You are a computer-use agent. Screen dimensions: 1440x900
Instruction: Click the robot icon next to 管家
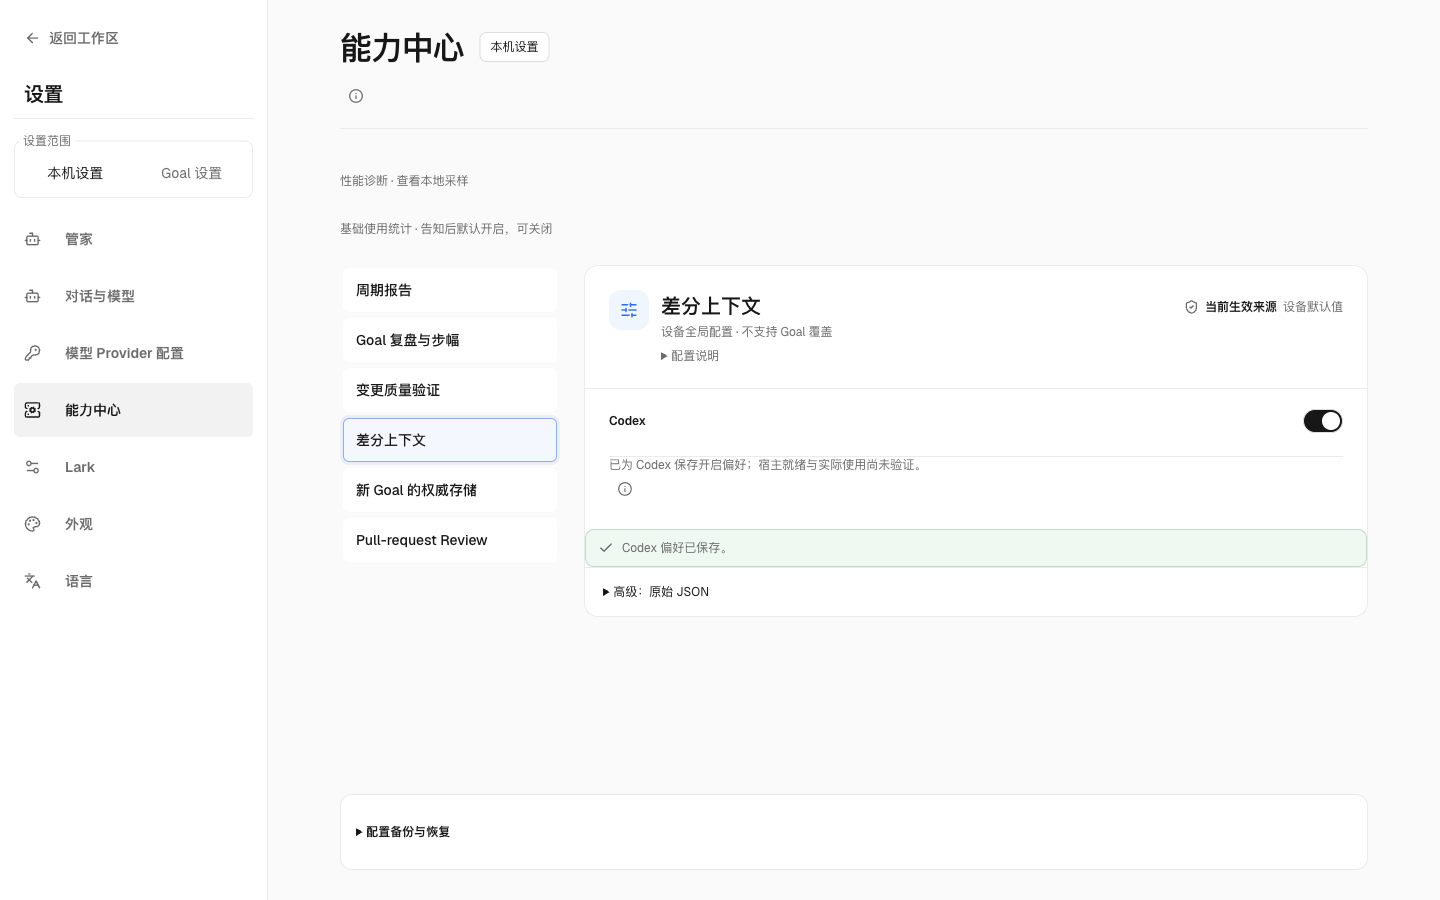[33, 239]
